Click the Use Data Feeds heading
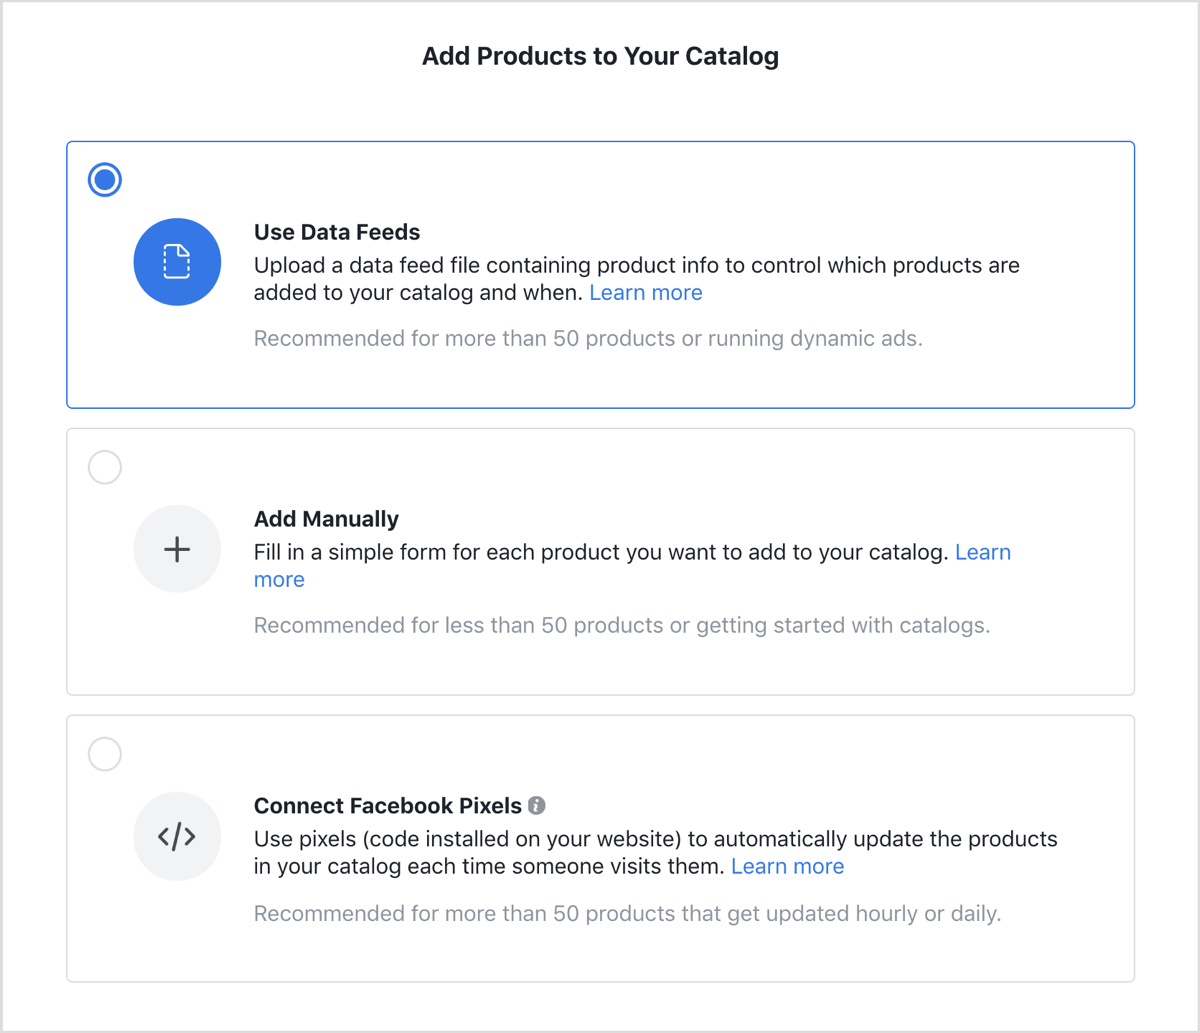 (x=337, y=232)
